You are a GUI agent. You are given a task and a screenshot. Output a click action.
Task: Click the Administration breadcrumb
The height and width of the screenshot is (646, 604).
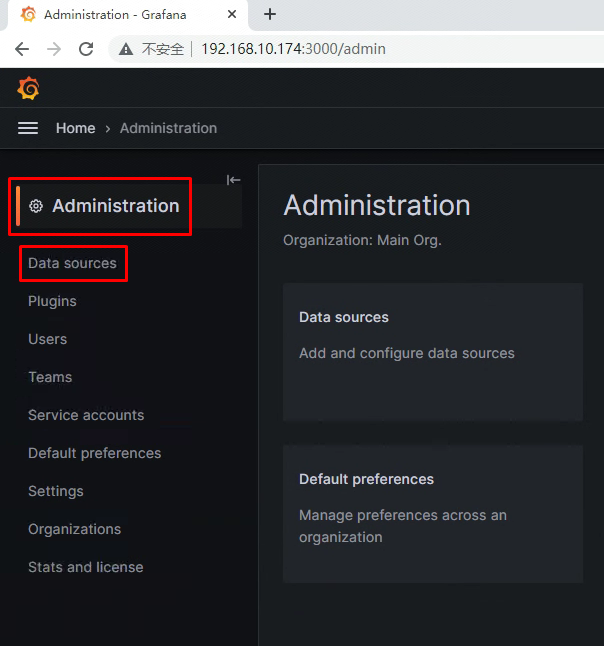(168, 128)
